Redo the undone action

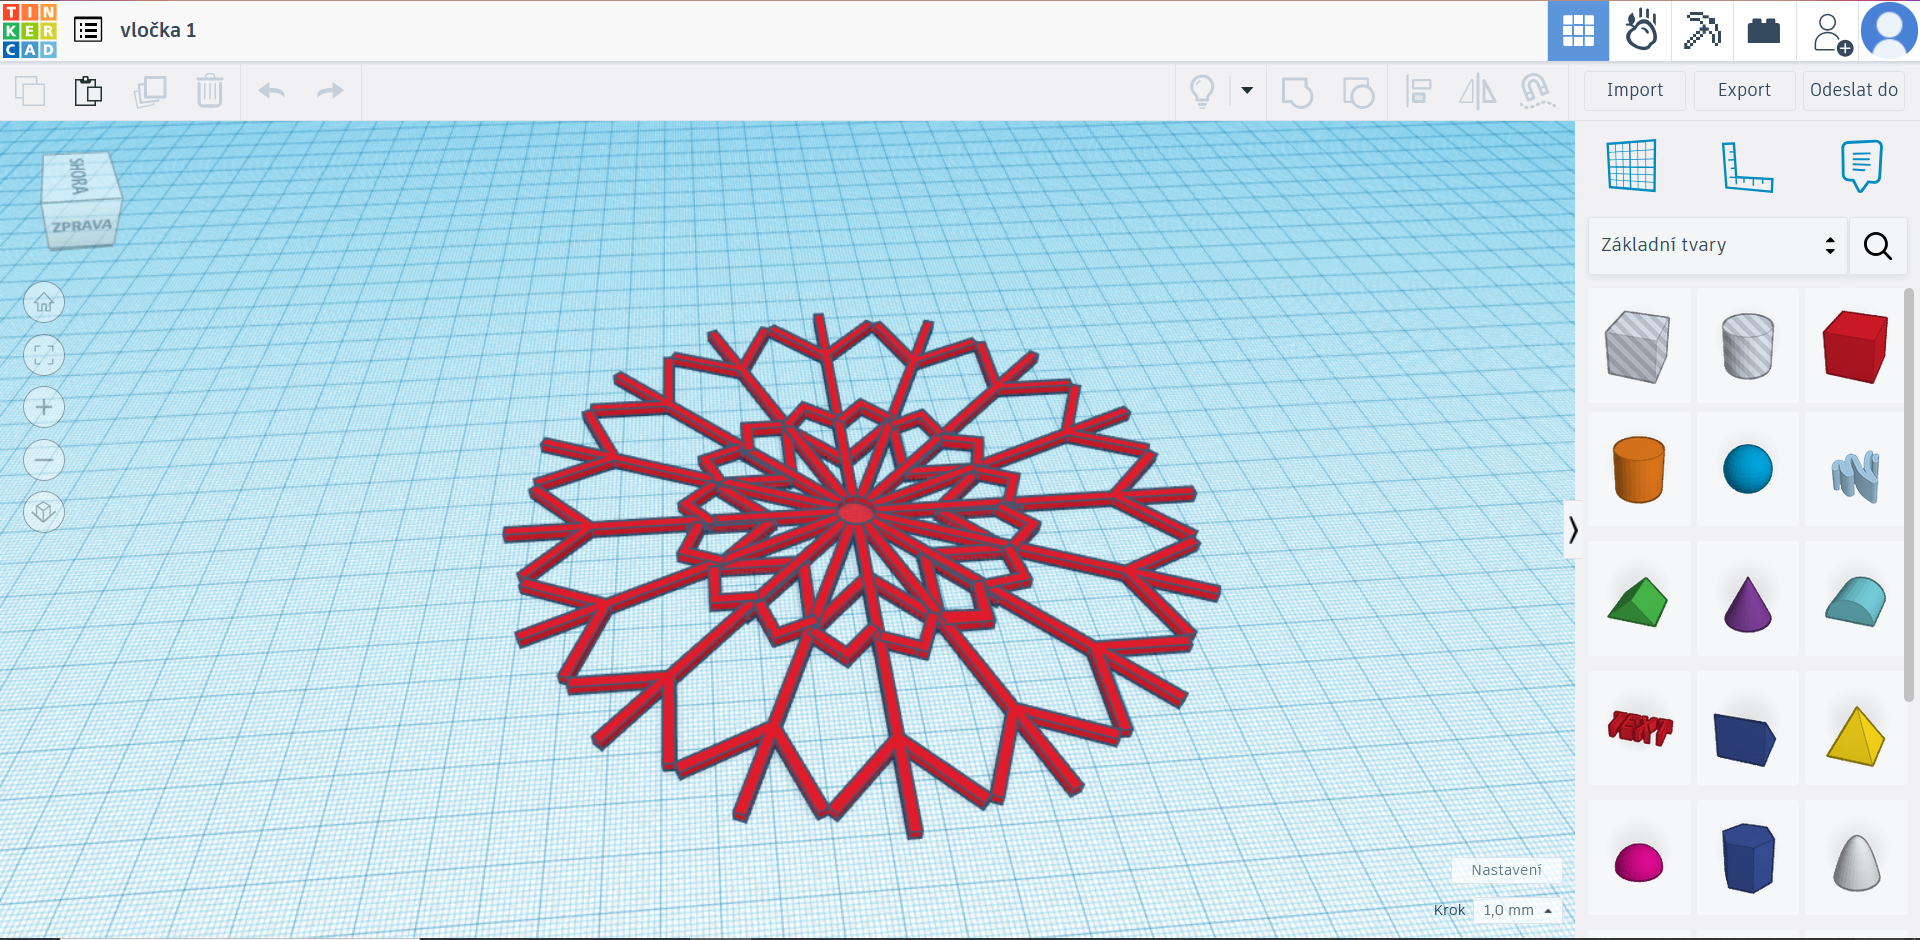[330, 91]
